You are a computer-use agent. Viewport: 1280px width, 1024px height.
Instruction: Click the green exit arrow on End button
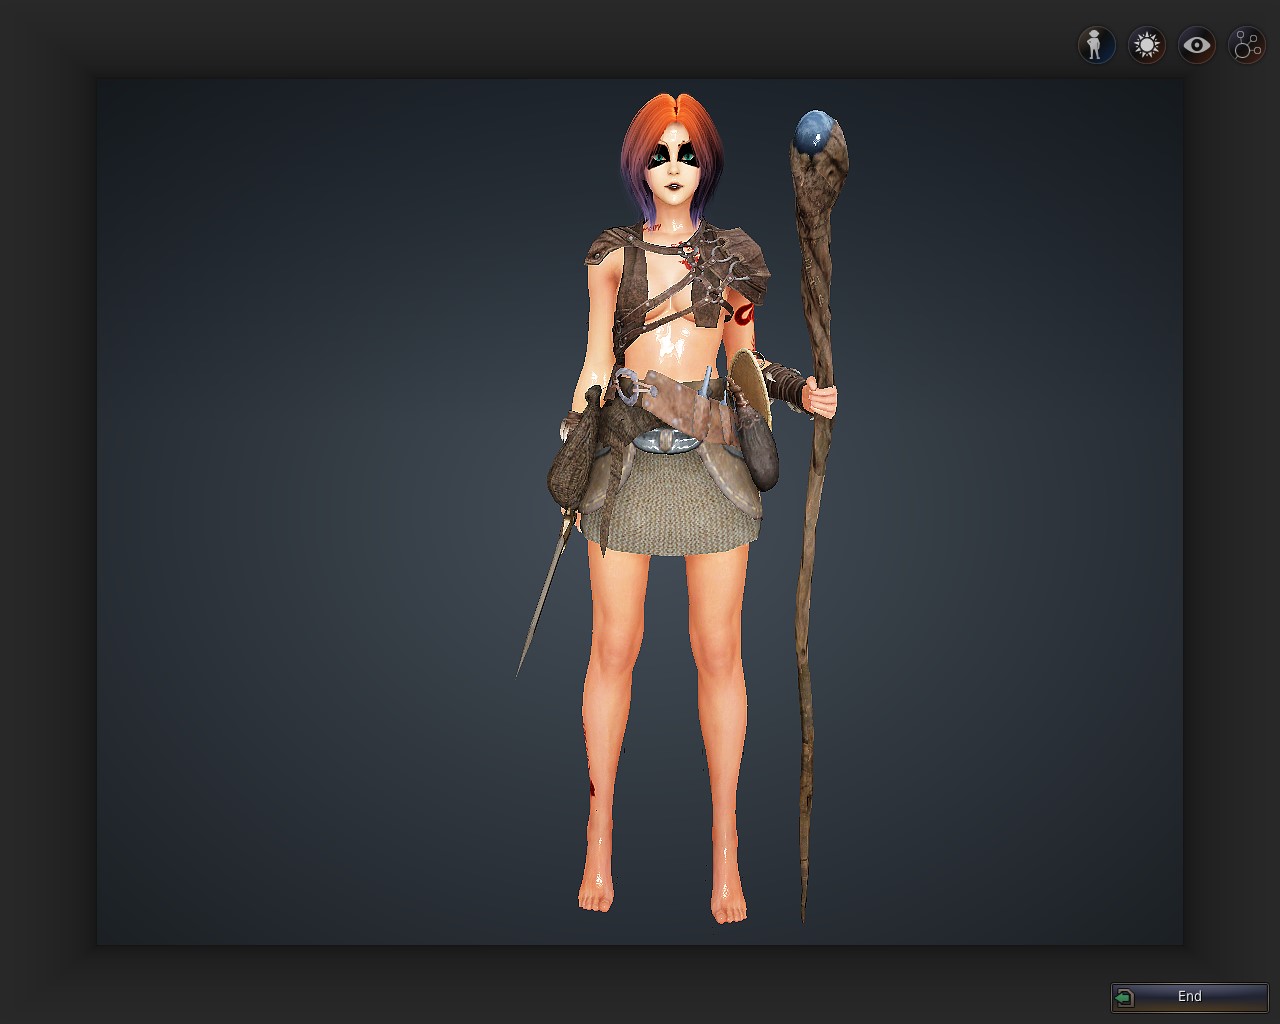pyautogui.click(x=1125, y=997)
